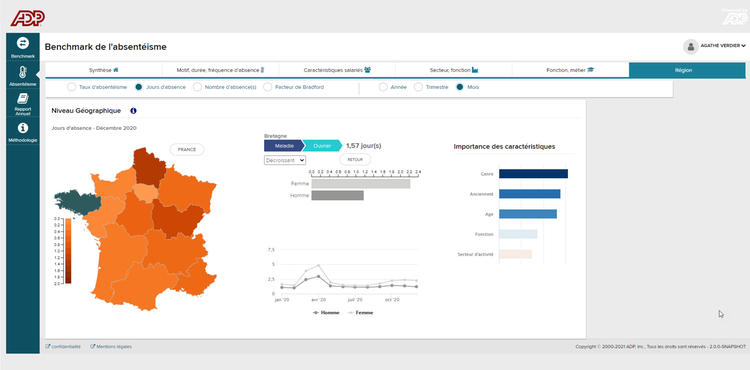Click the ADP logo in the header

[x=28, y=18]
